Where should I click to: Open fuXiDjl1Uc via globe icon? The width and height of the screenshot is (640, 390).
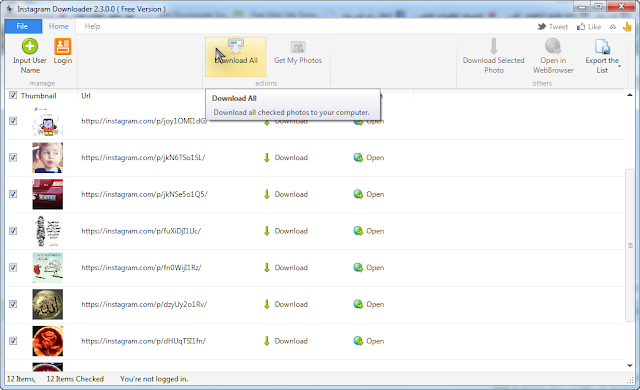pos(358,231)
